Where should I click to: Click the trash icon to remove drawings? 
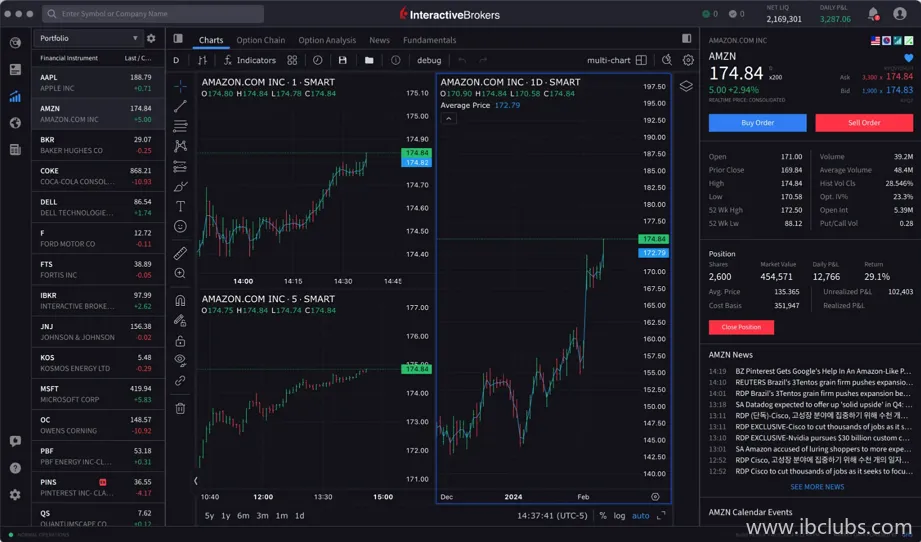coord(180,408)
